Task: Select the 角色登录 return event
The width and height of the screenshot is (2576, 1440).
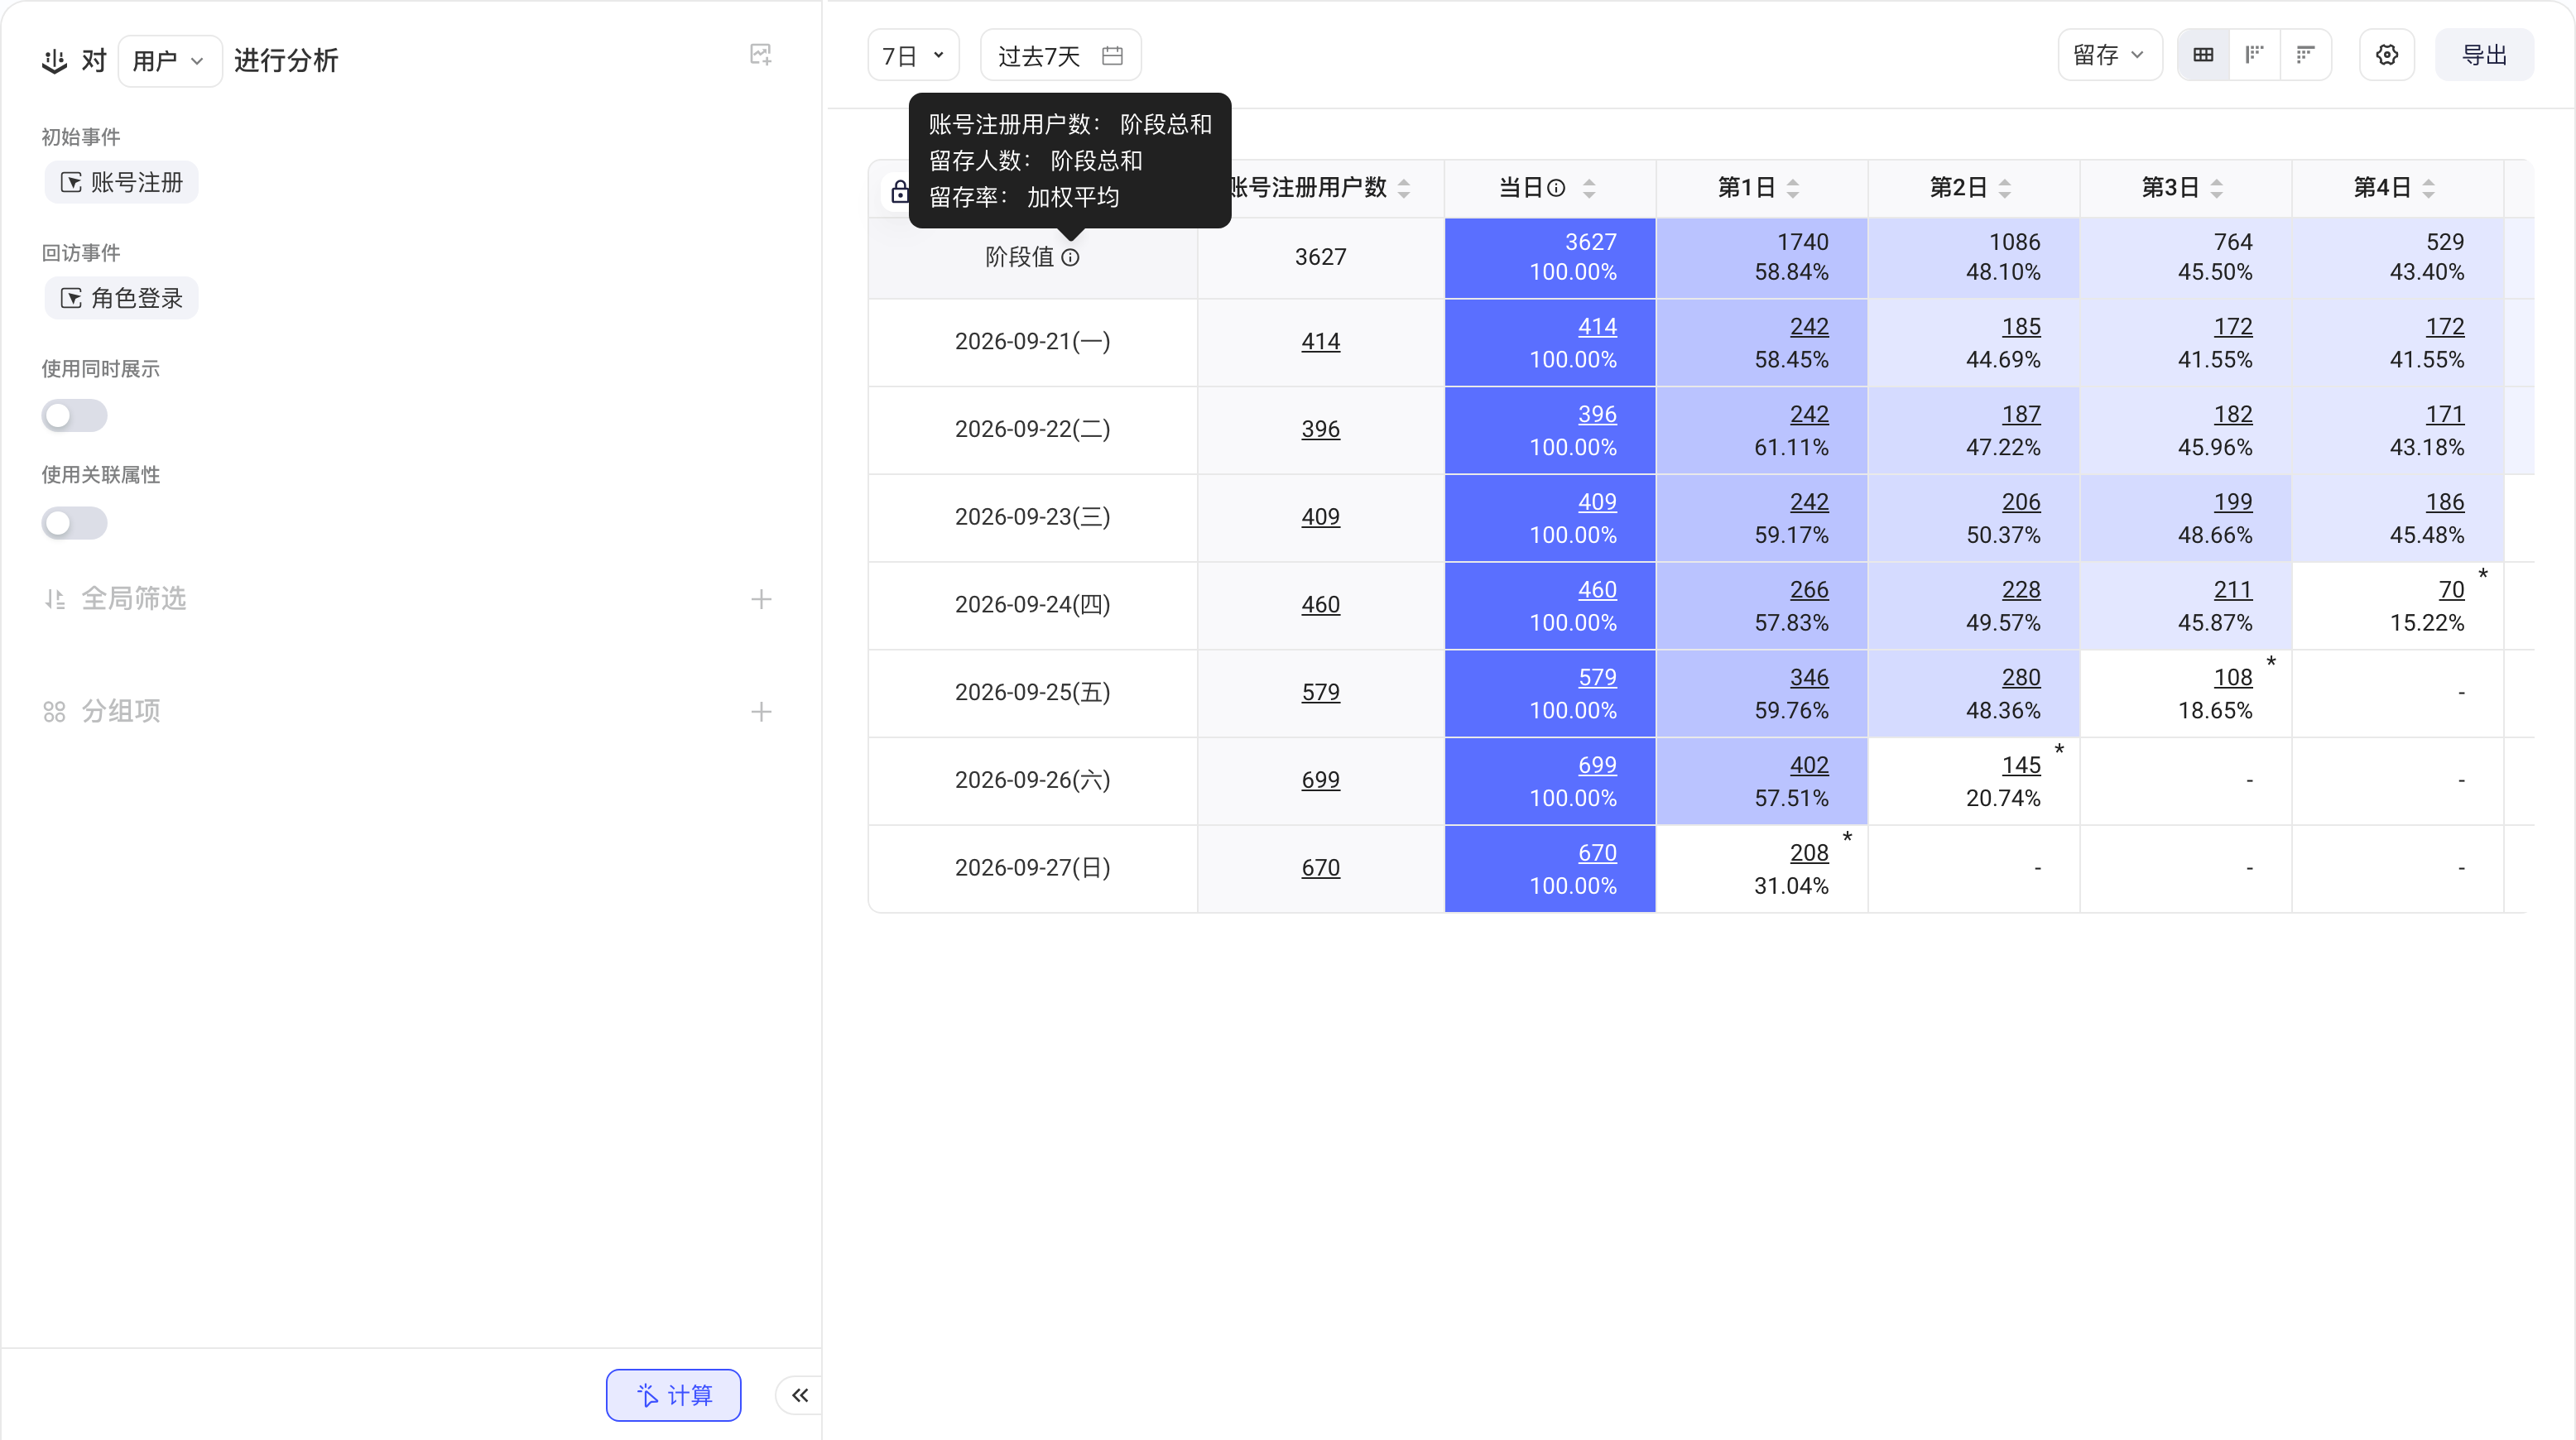Action: 121,298
